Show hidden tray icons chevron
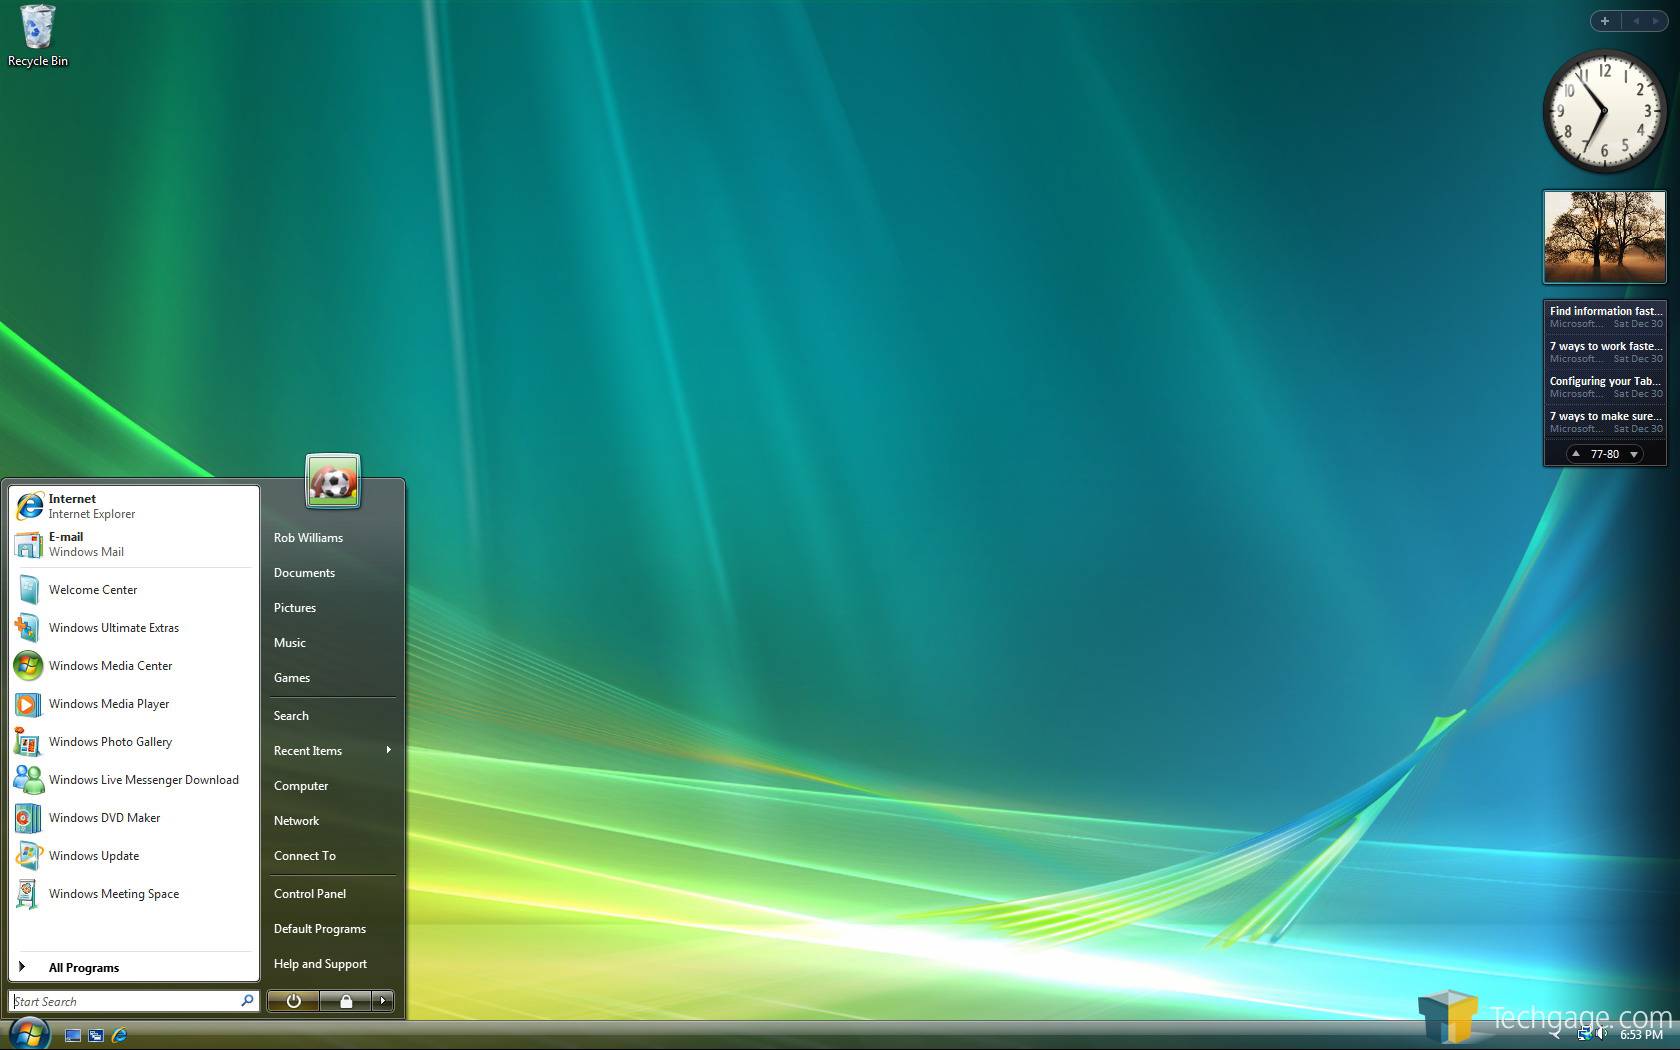This screenshot has height=1050, width=1680. point(1556,1034)
